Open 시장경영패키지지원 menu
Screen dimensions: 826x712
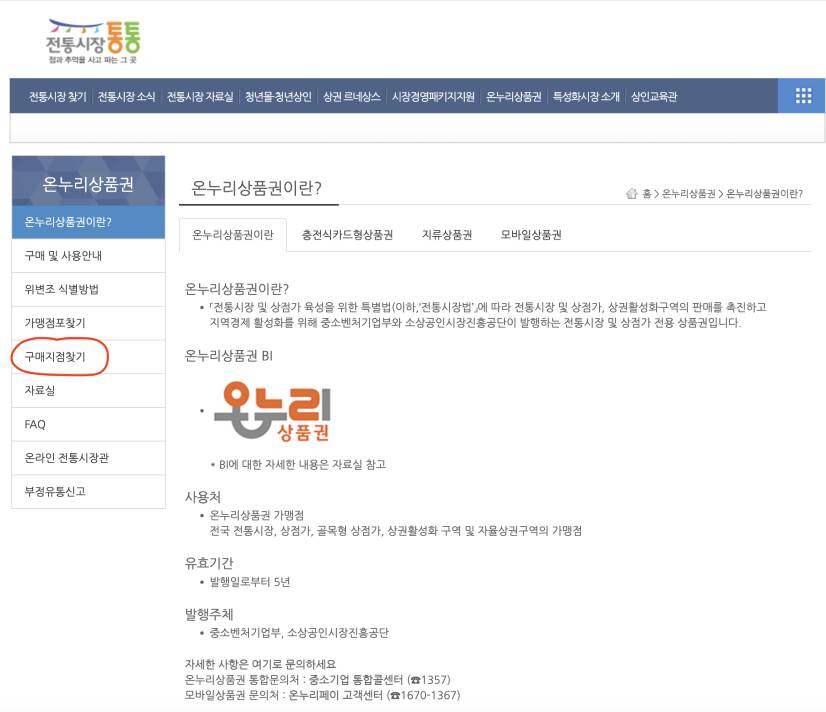[x=433, y=96]
